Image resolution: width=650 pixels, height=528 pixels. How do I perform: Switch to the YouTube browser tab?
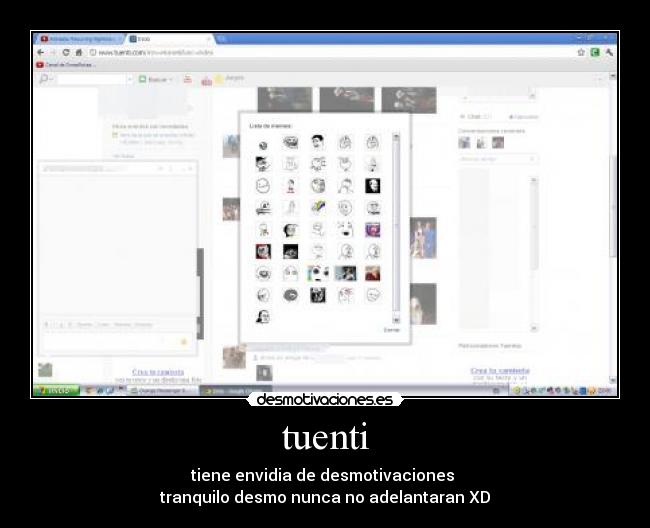(x=81, y=39)
